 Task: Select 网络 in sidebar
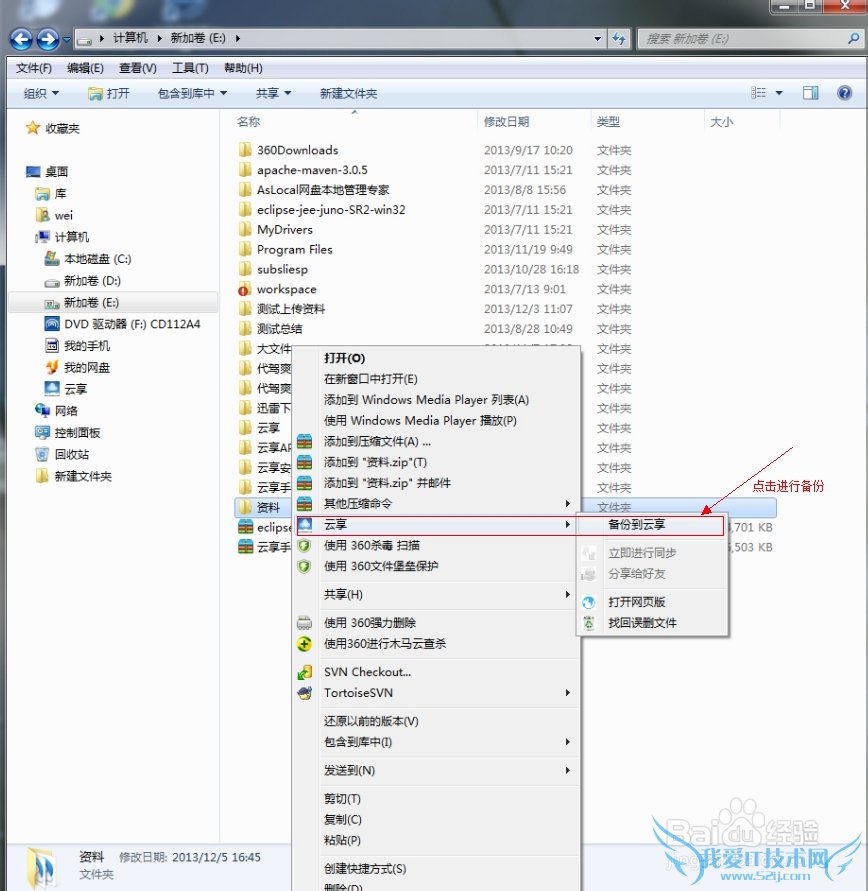click(x=56, y=410)
